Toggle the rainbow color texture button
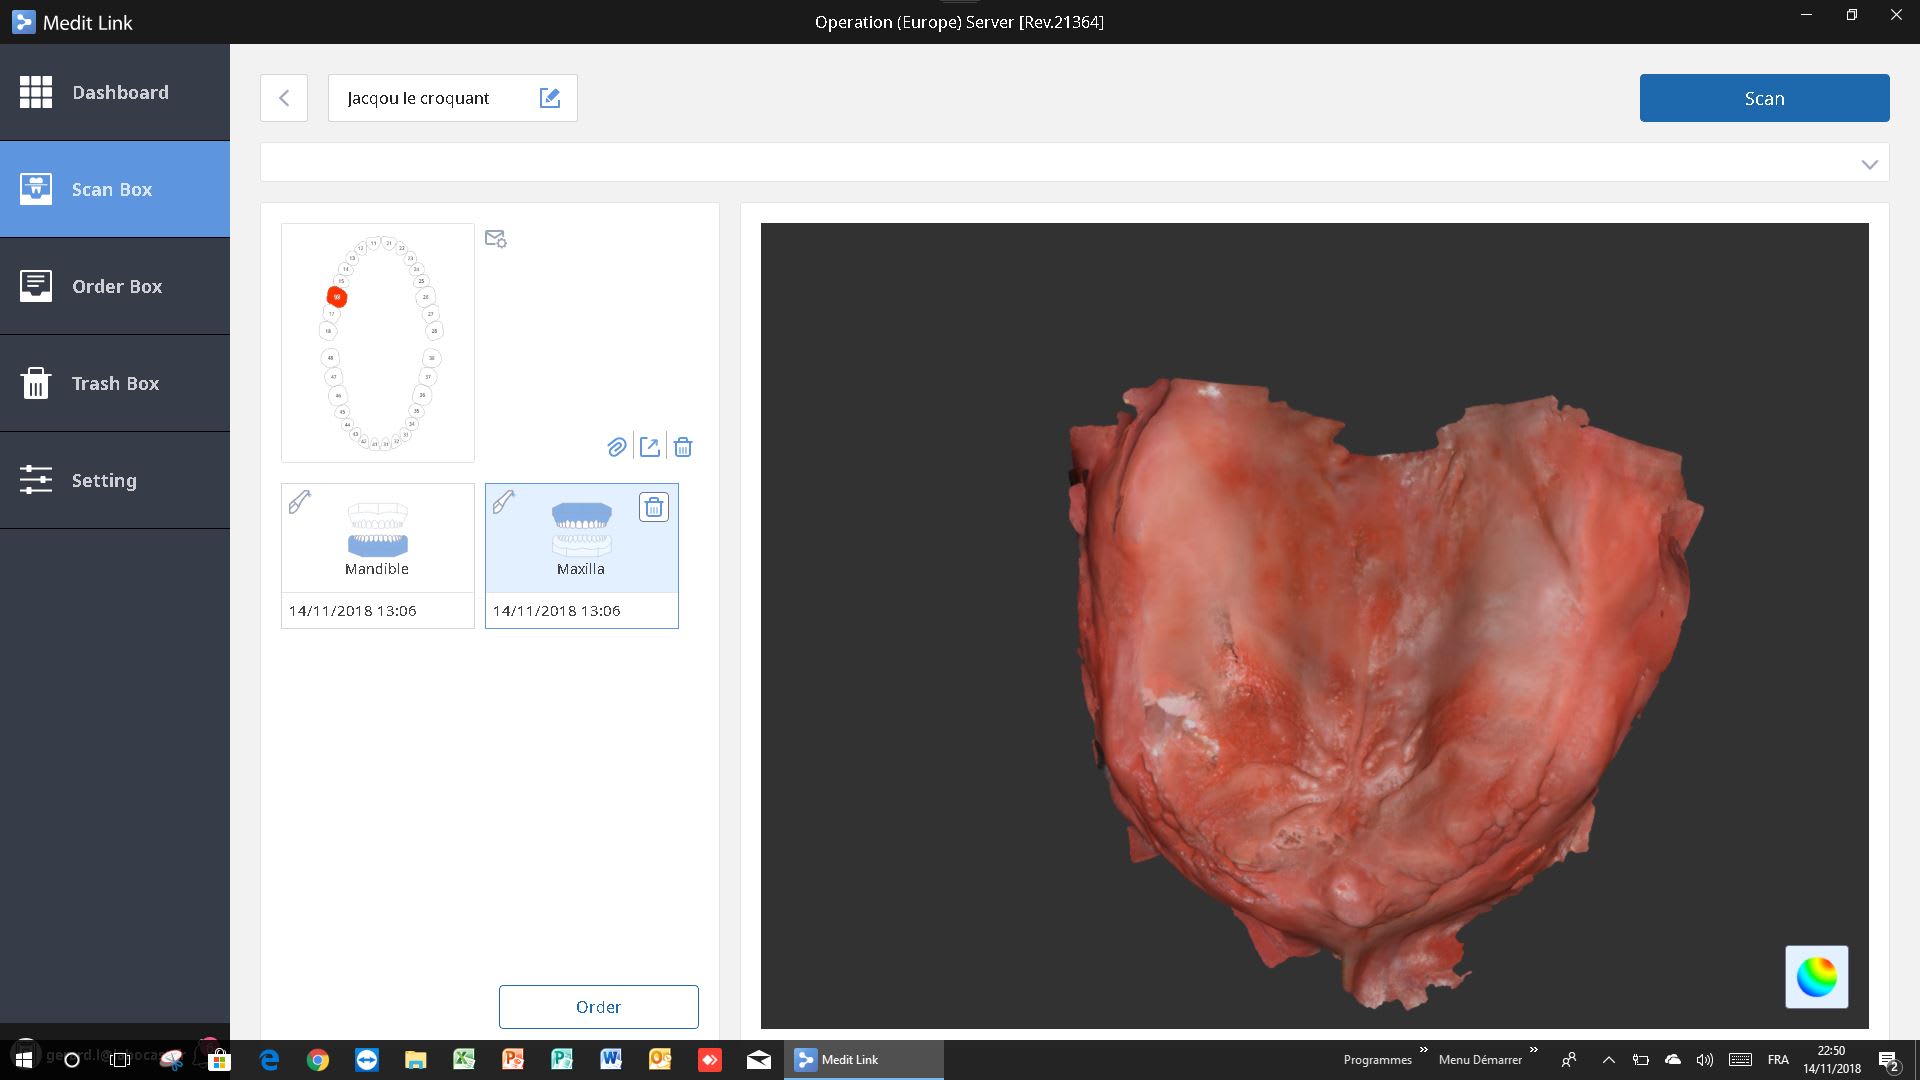The height and width of the screenshot is (1080, 1920). (x=1816, y=977)
